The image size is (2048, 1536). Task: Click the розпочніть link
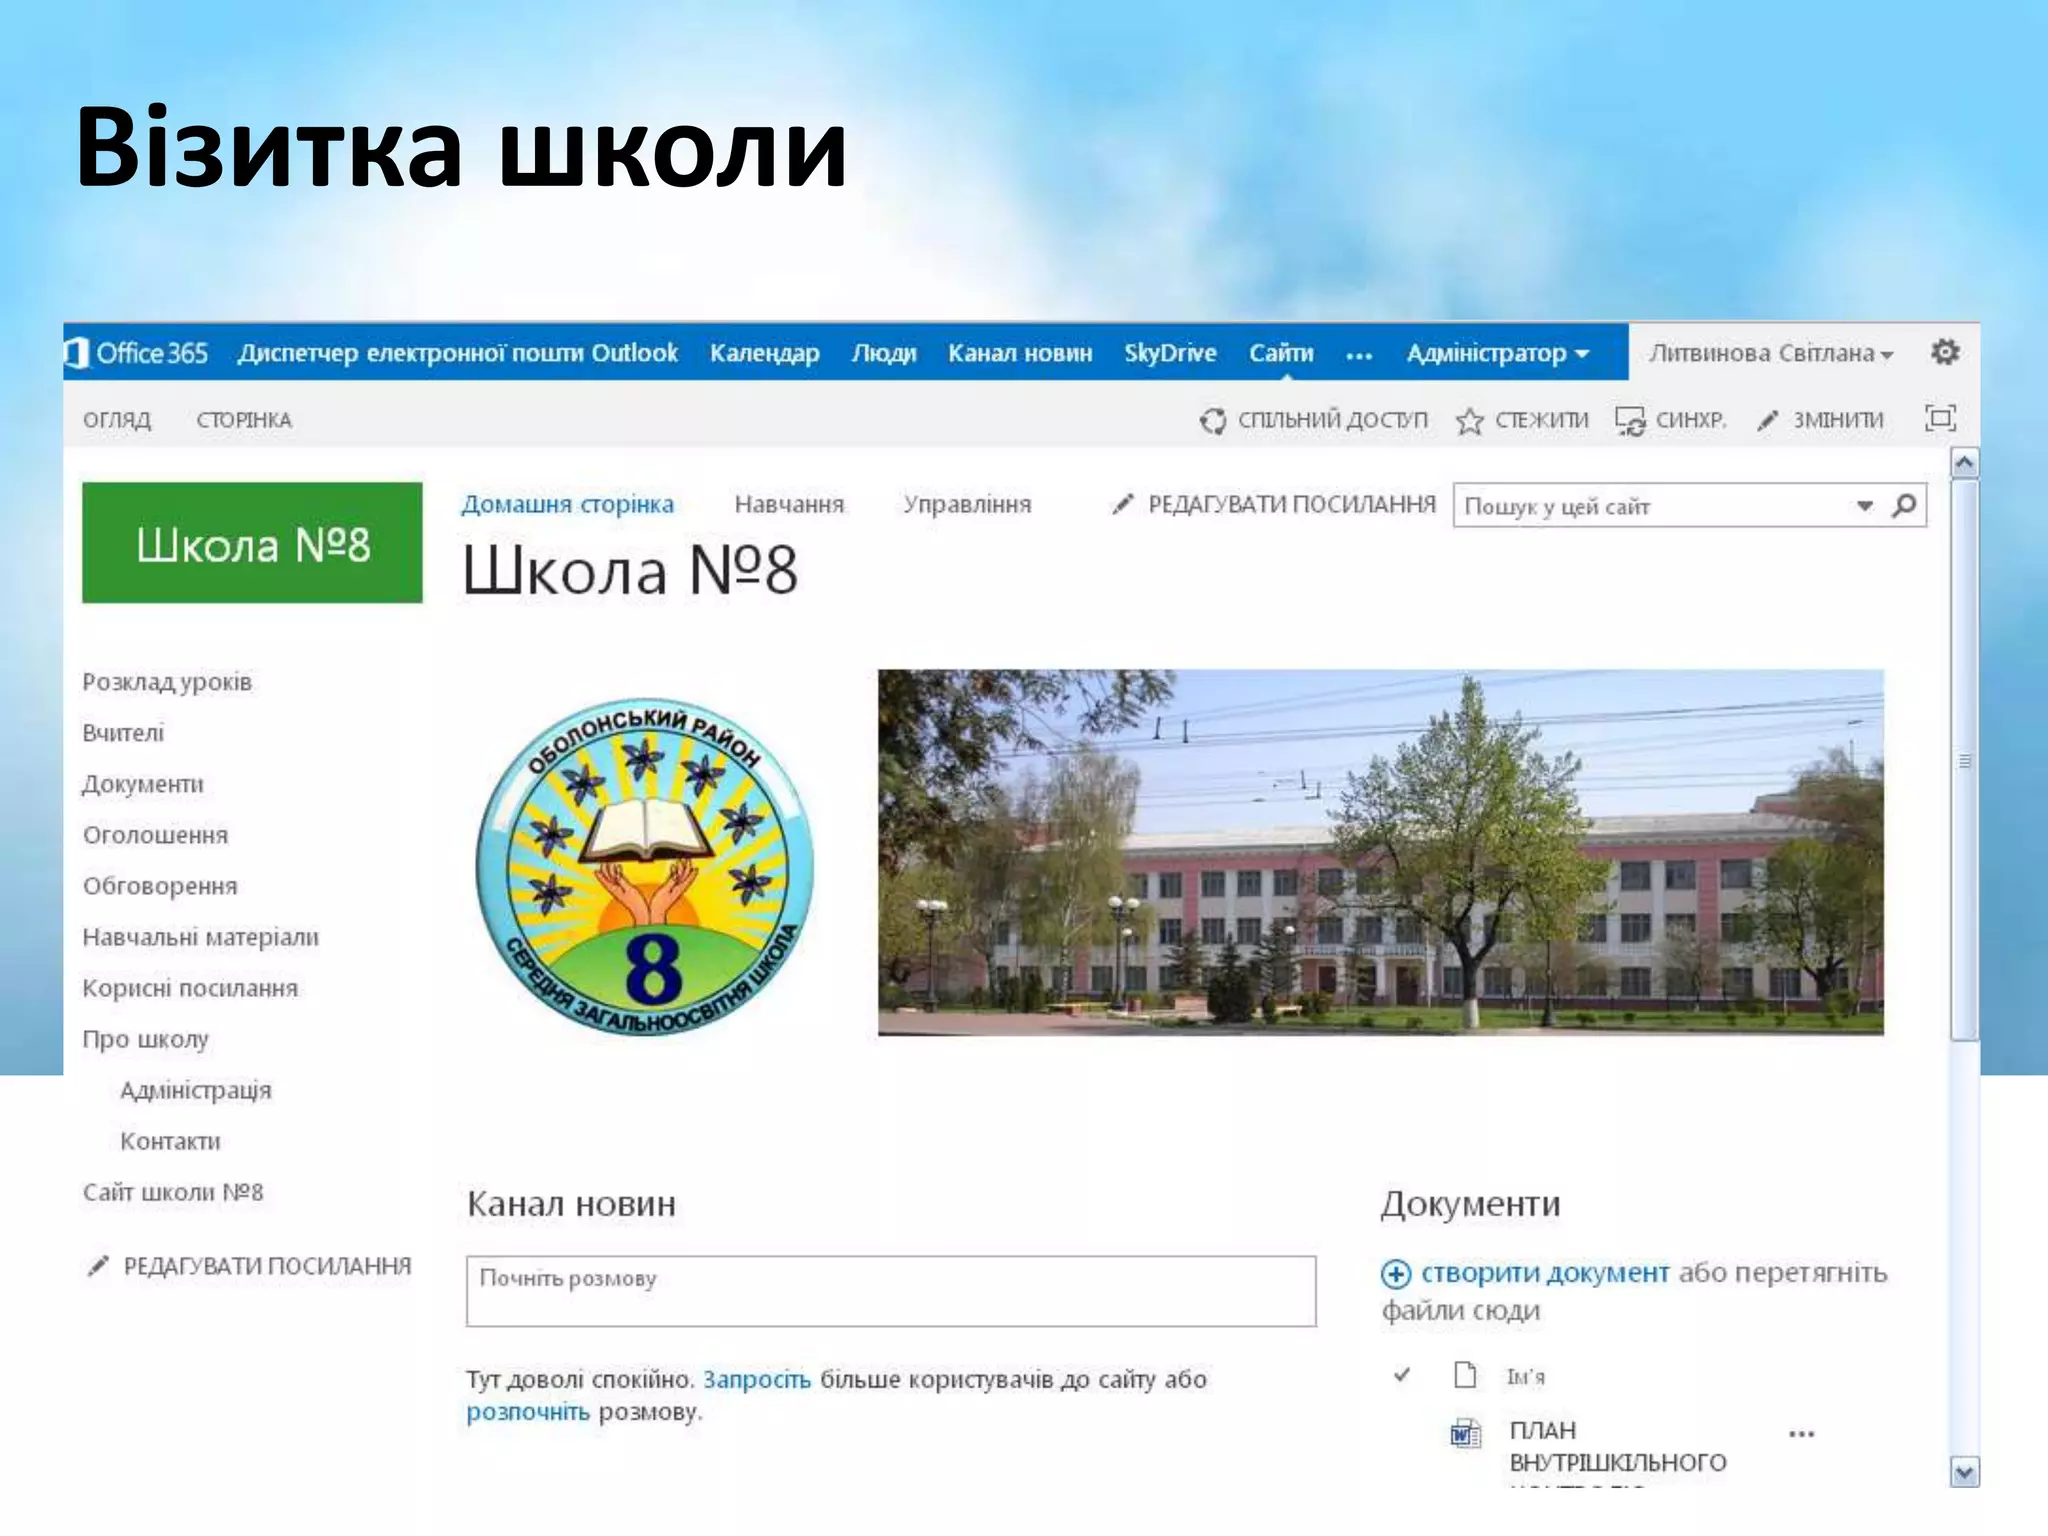(x=528, y=1412)
